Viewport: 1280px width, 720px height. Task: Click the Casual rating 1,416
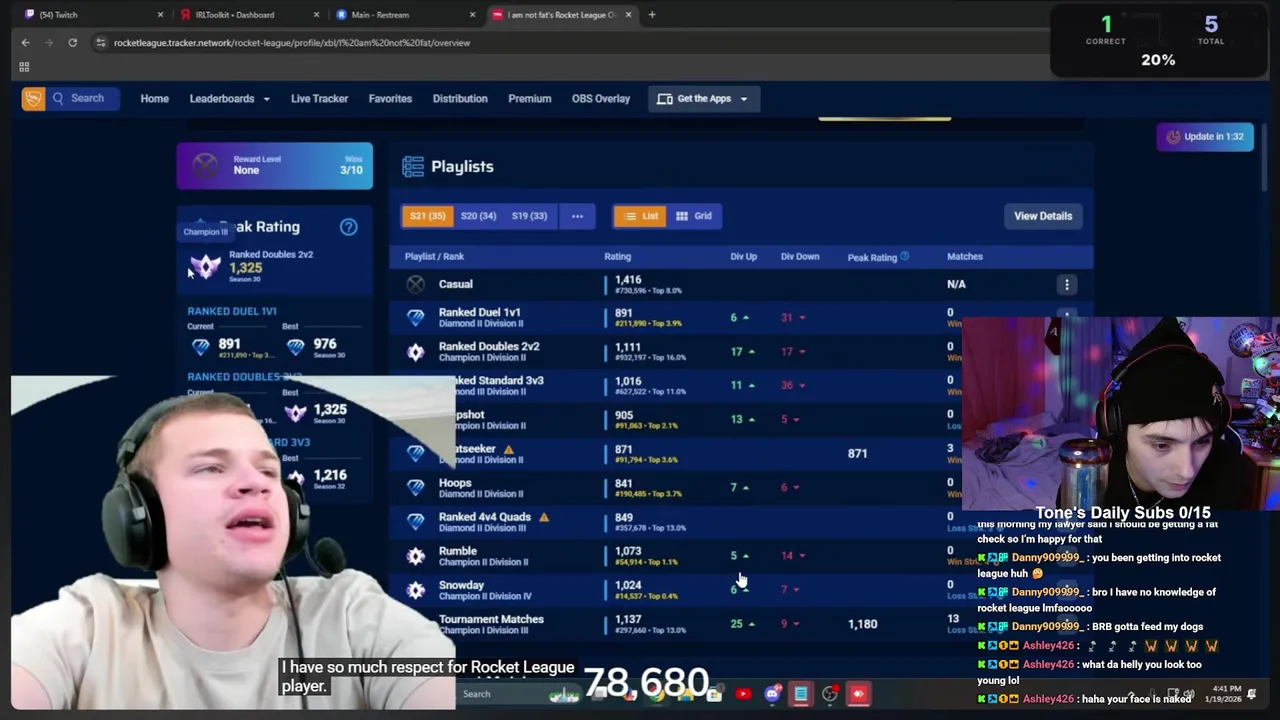[x=628, y=280]
